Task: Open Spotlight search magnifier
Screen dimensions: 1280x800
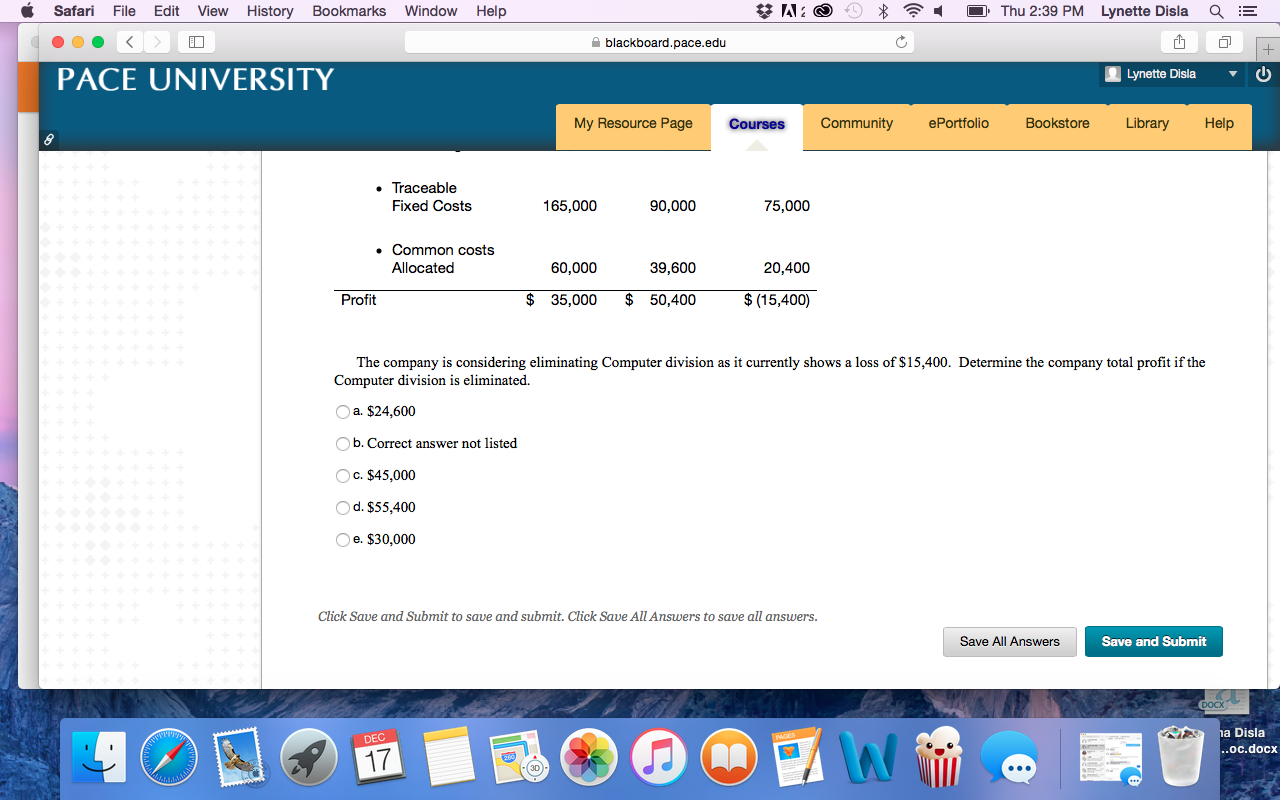Action: 1216,11
